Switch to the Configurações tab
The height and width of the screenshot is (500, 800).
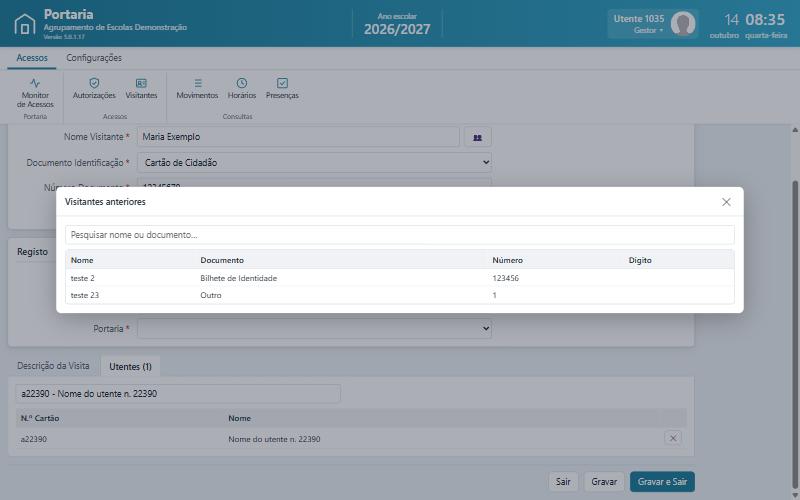click(x=94, y=58)
